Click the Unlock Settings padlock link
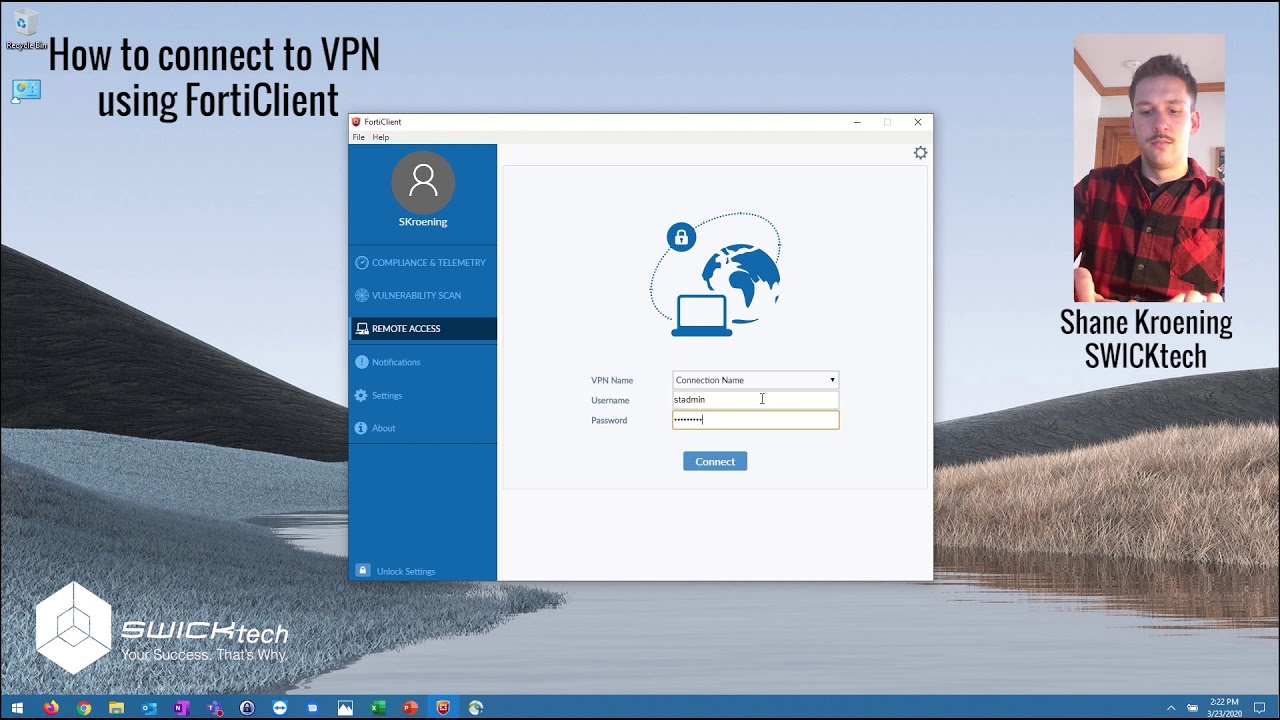Viewport: 1280px width, 720px height. tap(397, 571)
